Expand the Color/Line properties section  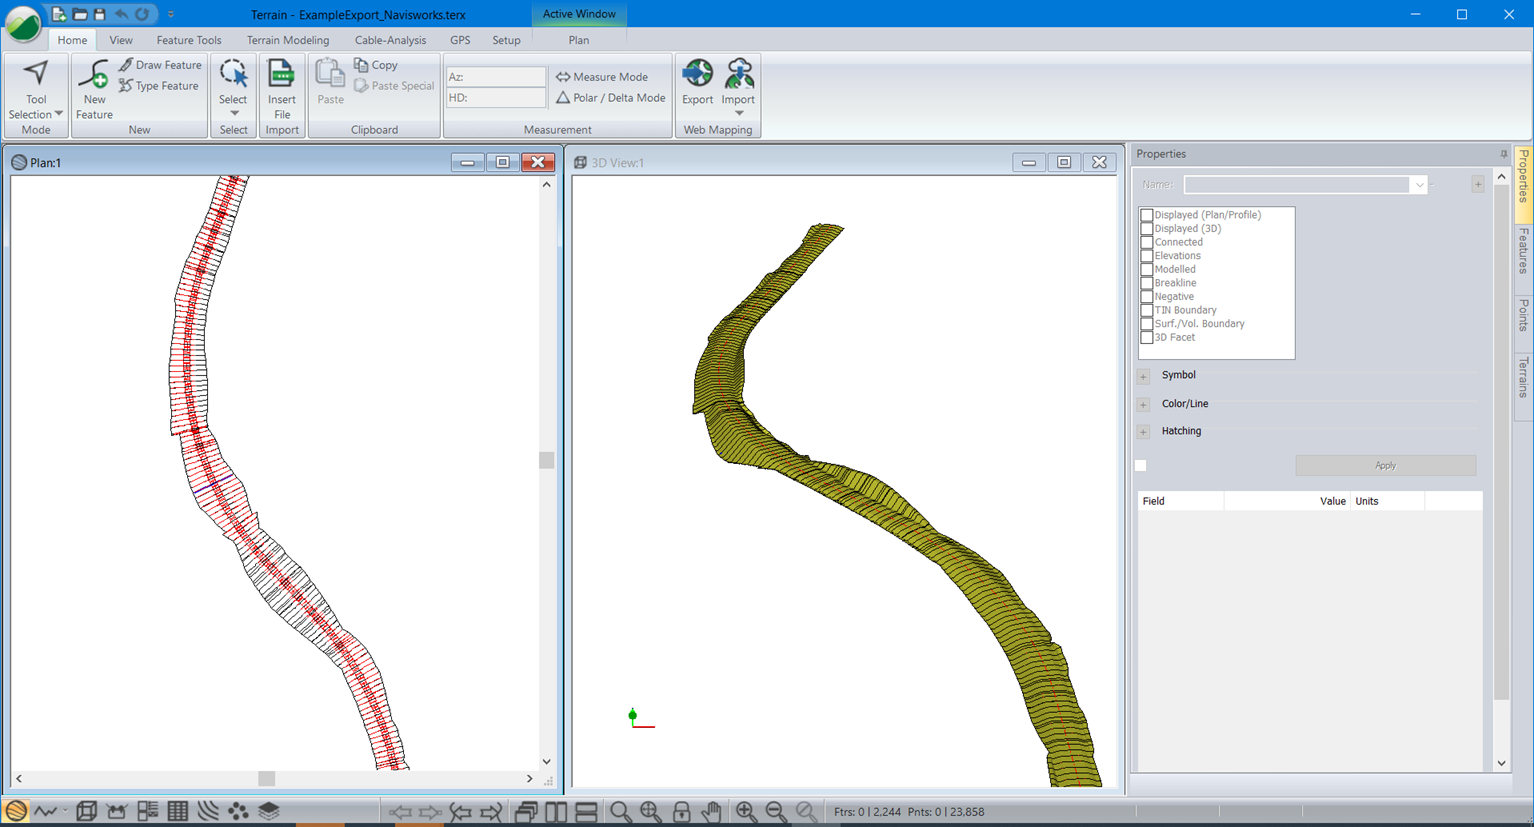(1143, 405)
